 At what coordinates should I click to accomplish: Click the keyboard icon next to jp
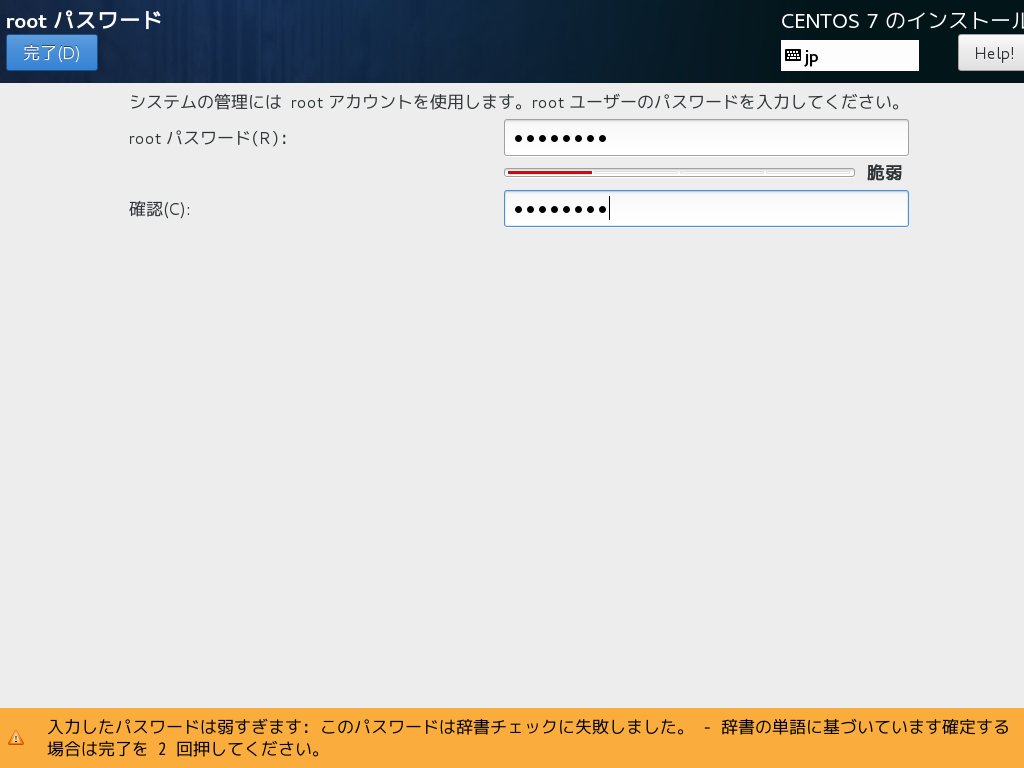793,56
